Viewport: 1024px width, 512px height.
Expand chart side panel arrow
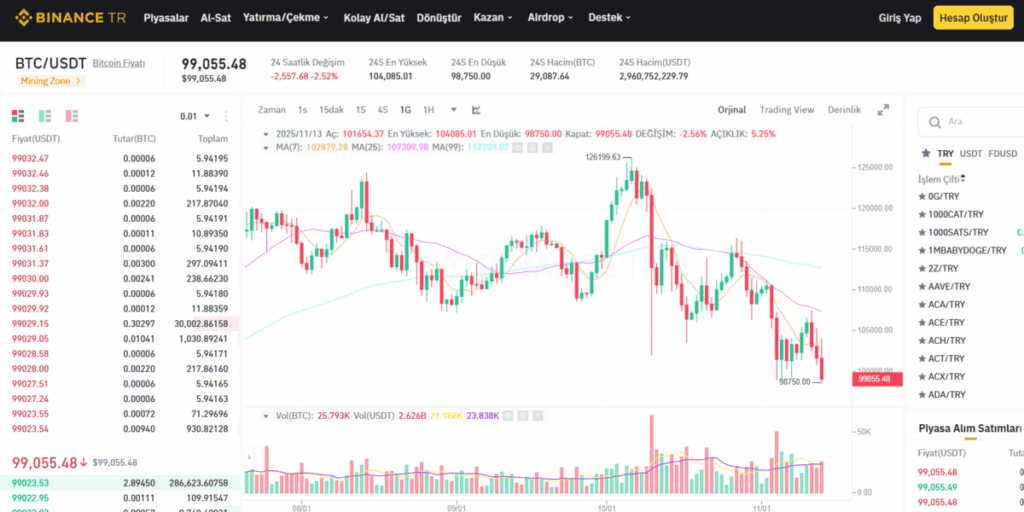pos(249,457)
